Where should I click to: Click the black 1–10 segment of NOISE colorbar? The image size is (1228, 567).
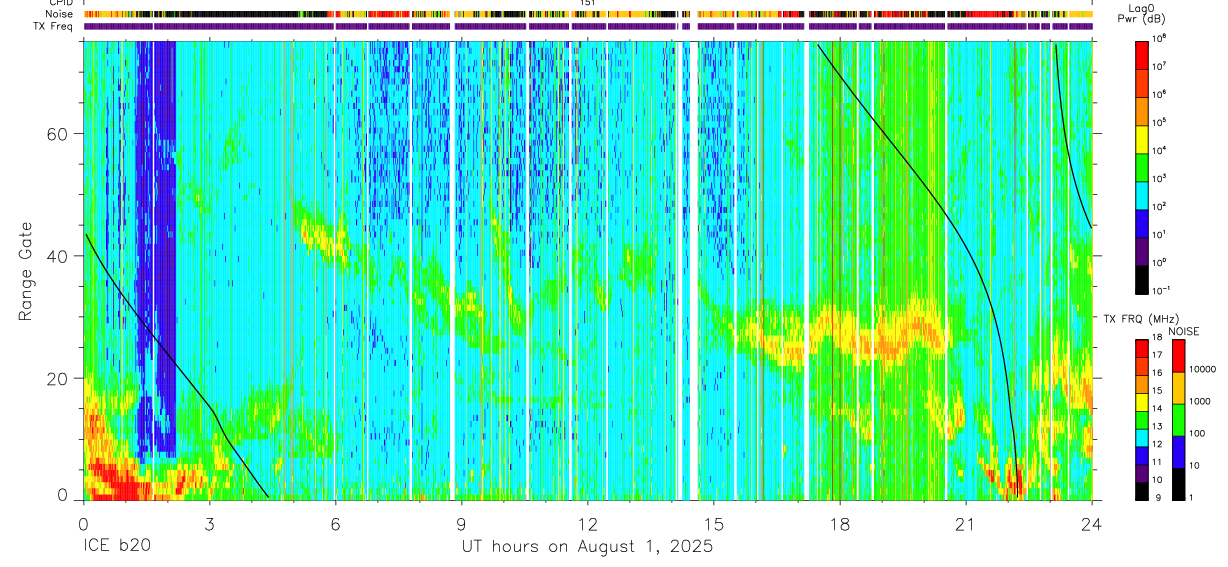1178,483
